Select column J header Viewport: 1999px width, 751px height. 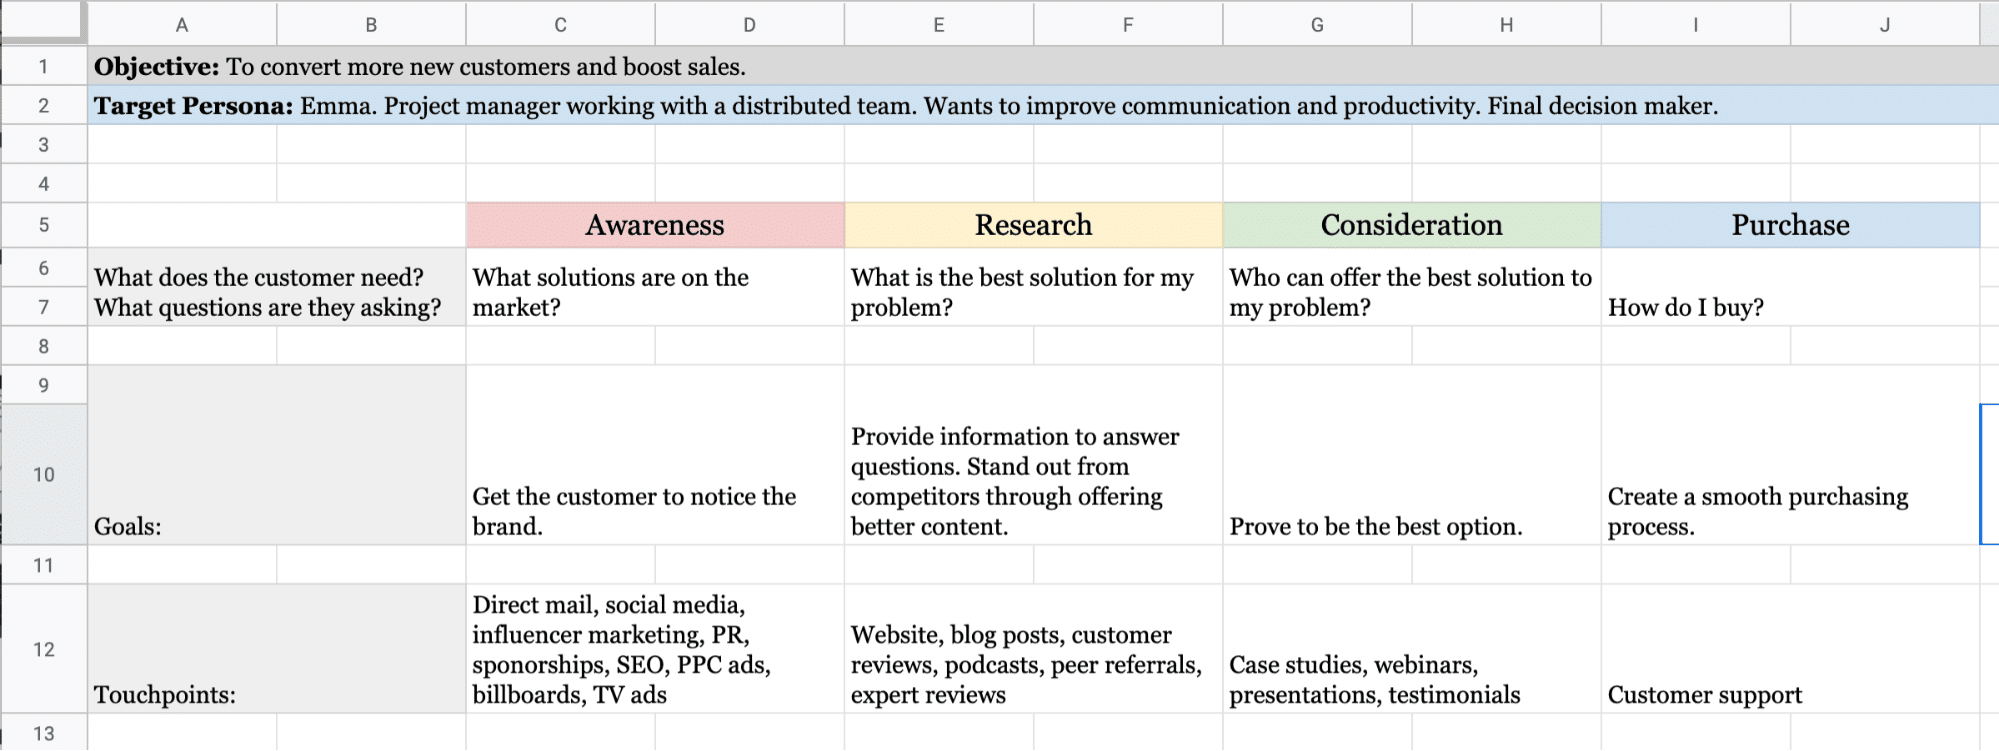(1884, 25)
